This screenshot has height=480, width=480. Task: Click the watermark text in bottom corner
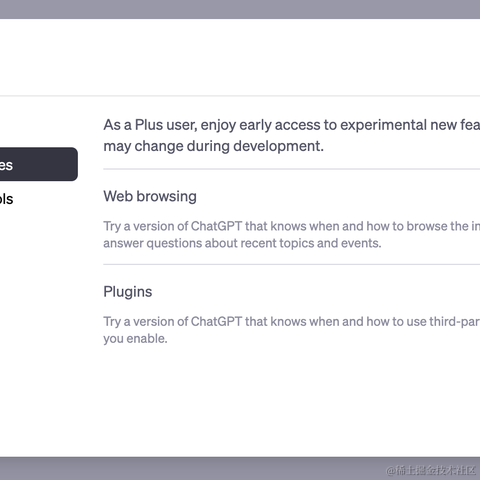point(431,470)
